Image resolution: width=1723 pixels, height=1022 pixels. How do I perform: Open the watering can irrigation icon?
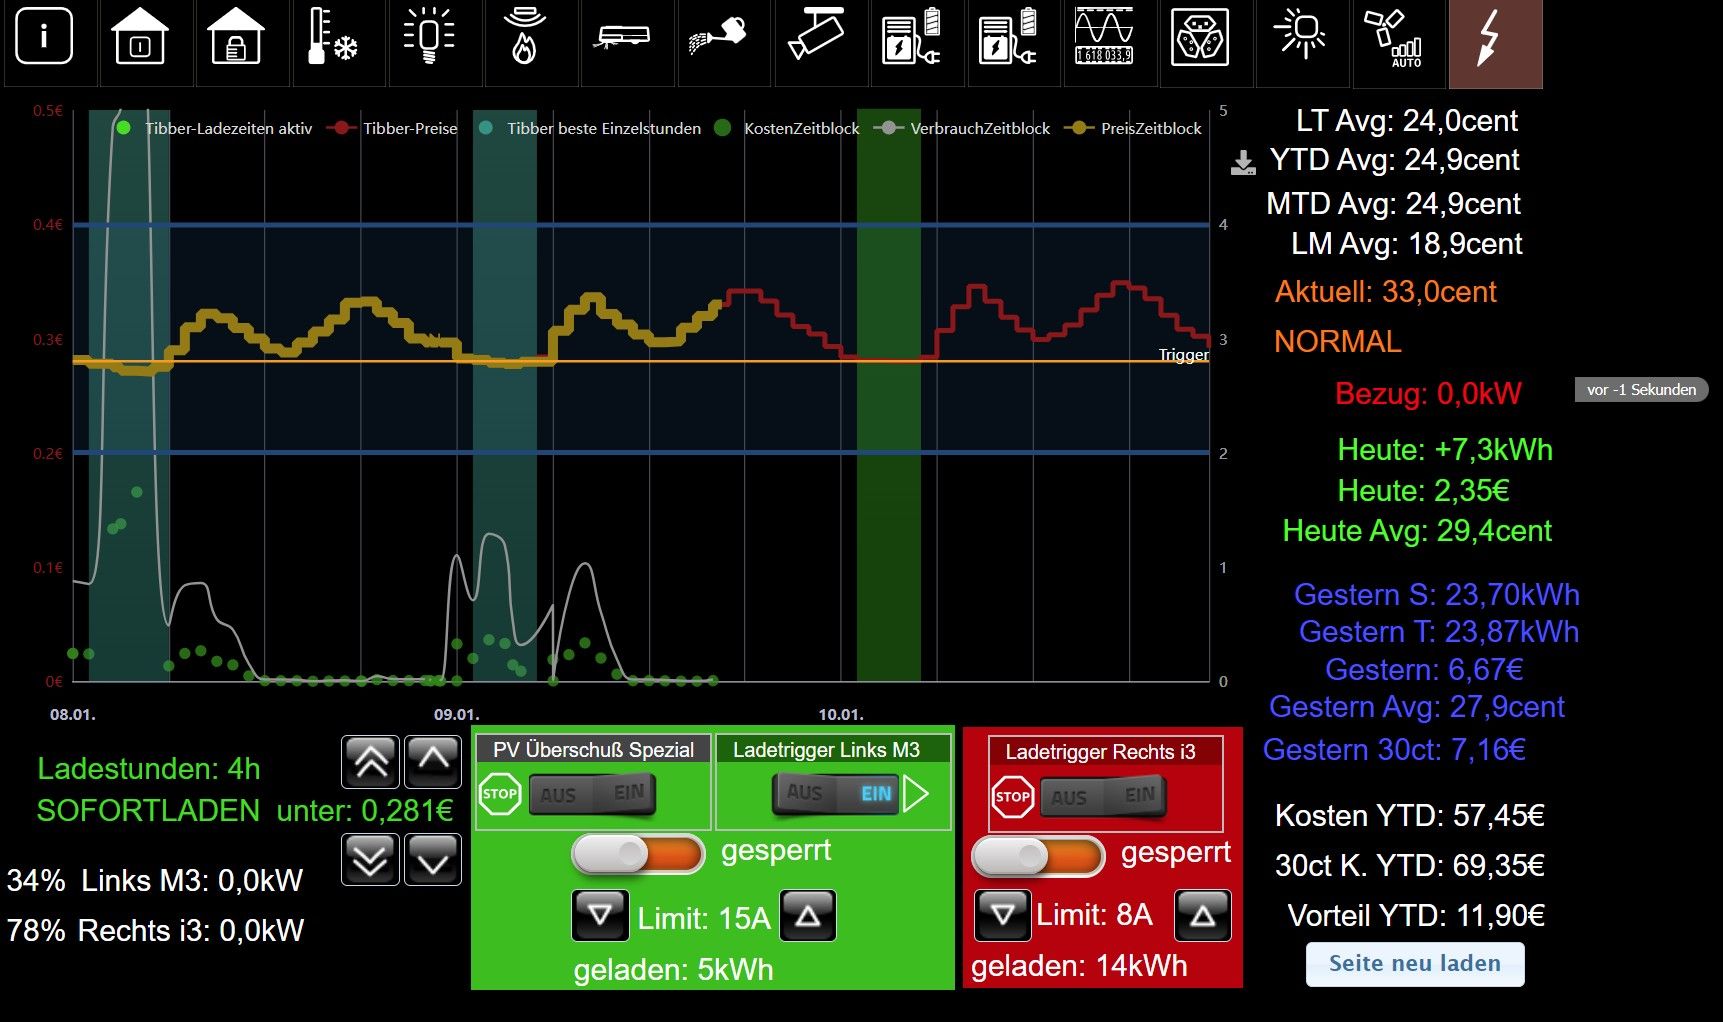coord(717,37)
